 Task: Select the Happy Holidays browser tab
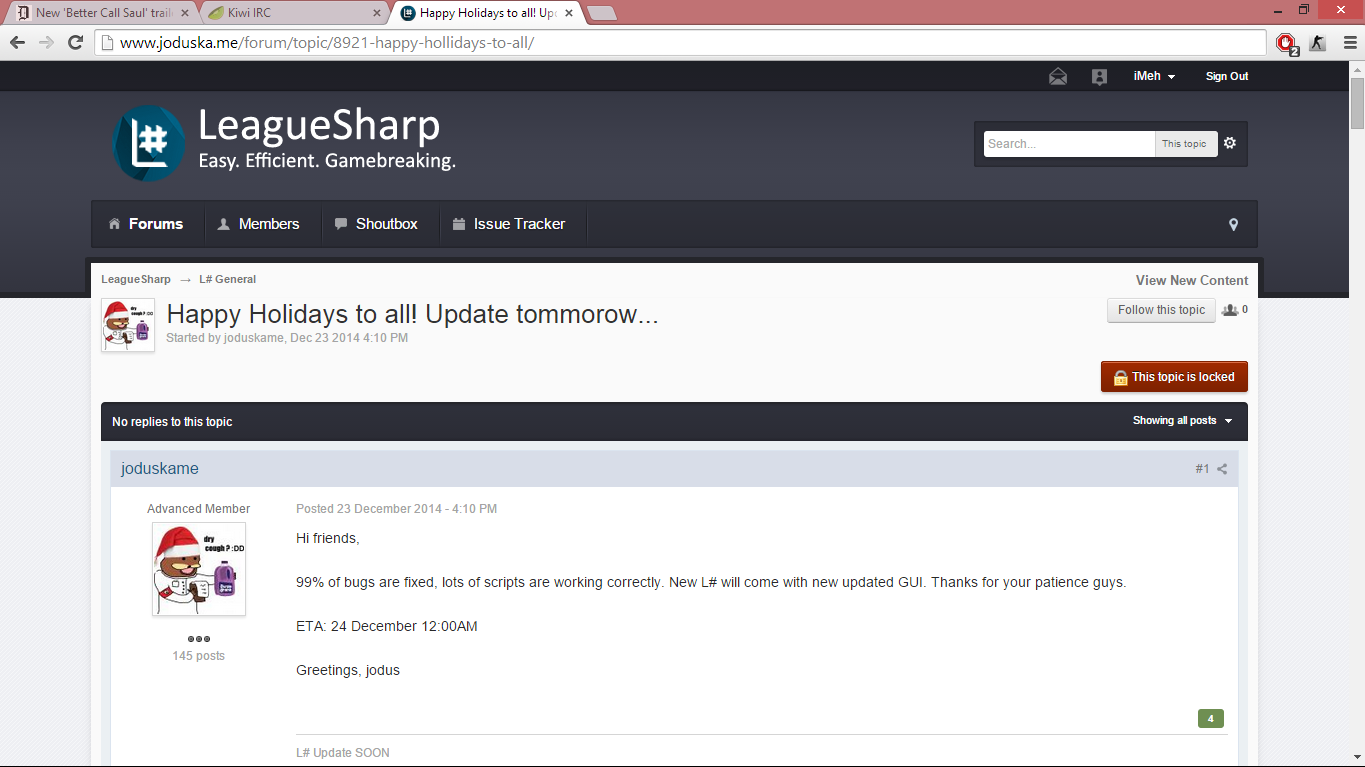click(x=486, y=13)
